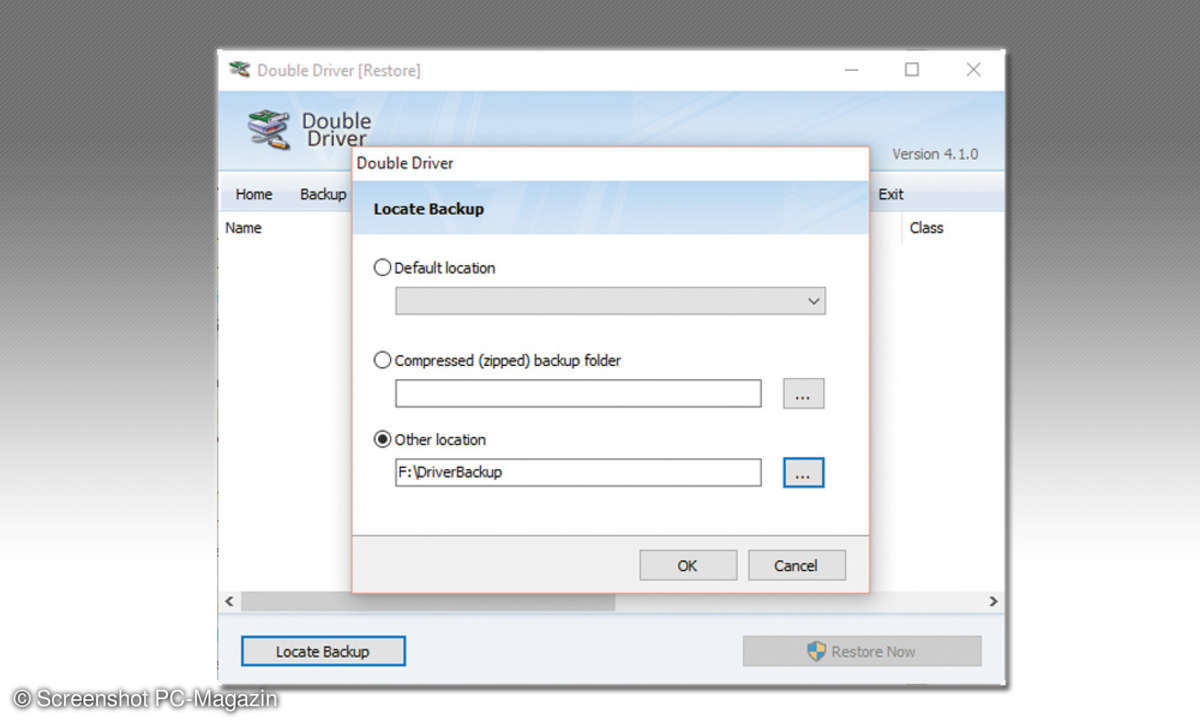Close the Double Driver window

[x=973, y=69]
